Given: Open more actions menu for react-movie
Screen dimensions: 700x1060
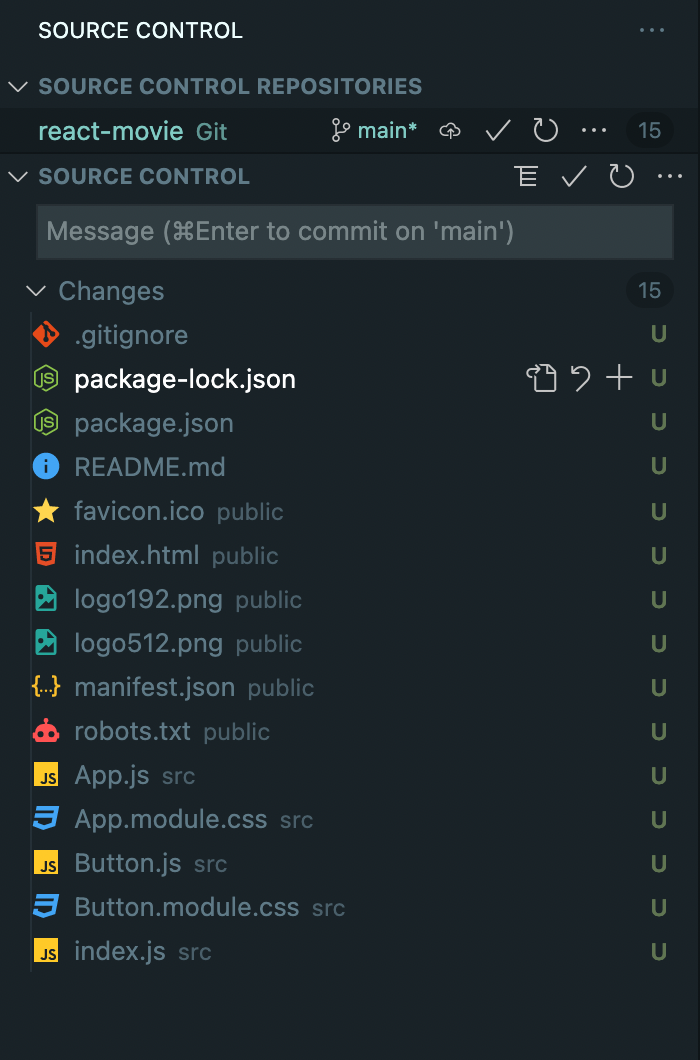Looking at the screenshot, I should click(594, 130).
